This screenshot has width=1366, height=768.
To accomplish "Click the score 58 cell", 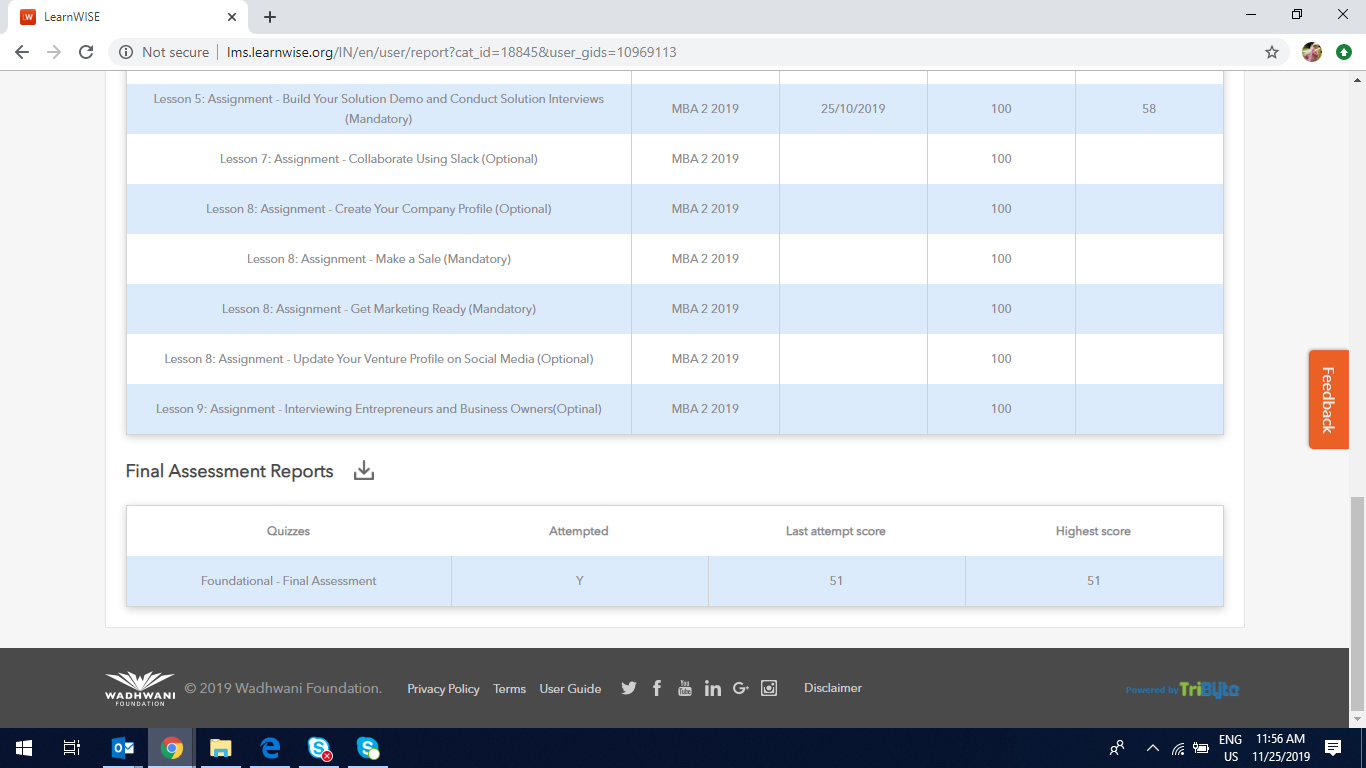I will 1149,109.
